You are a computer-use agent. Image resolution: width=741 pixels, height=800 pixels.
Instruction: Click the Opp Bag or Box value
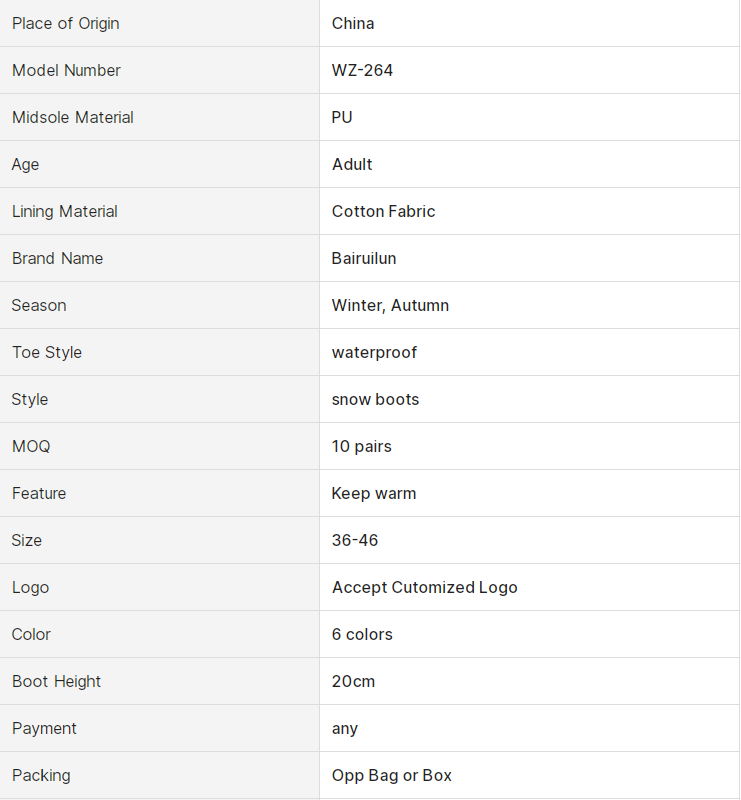click(x=391, y=775)
